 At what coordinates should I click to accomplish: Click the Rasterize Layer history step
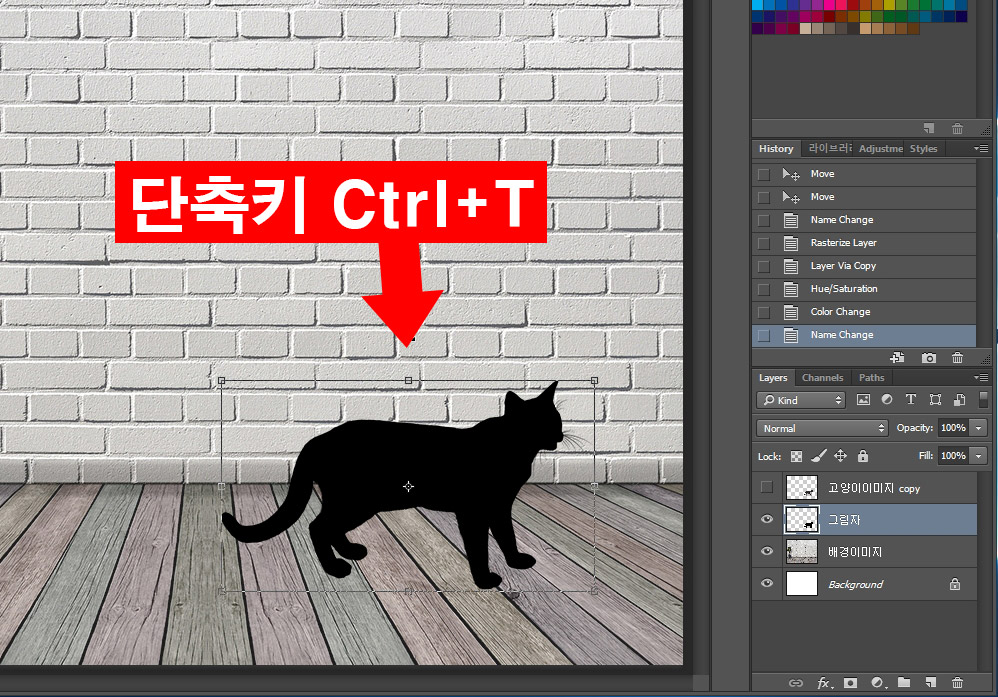[842, 242]
